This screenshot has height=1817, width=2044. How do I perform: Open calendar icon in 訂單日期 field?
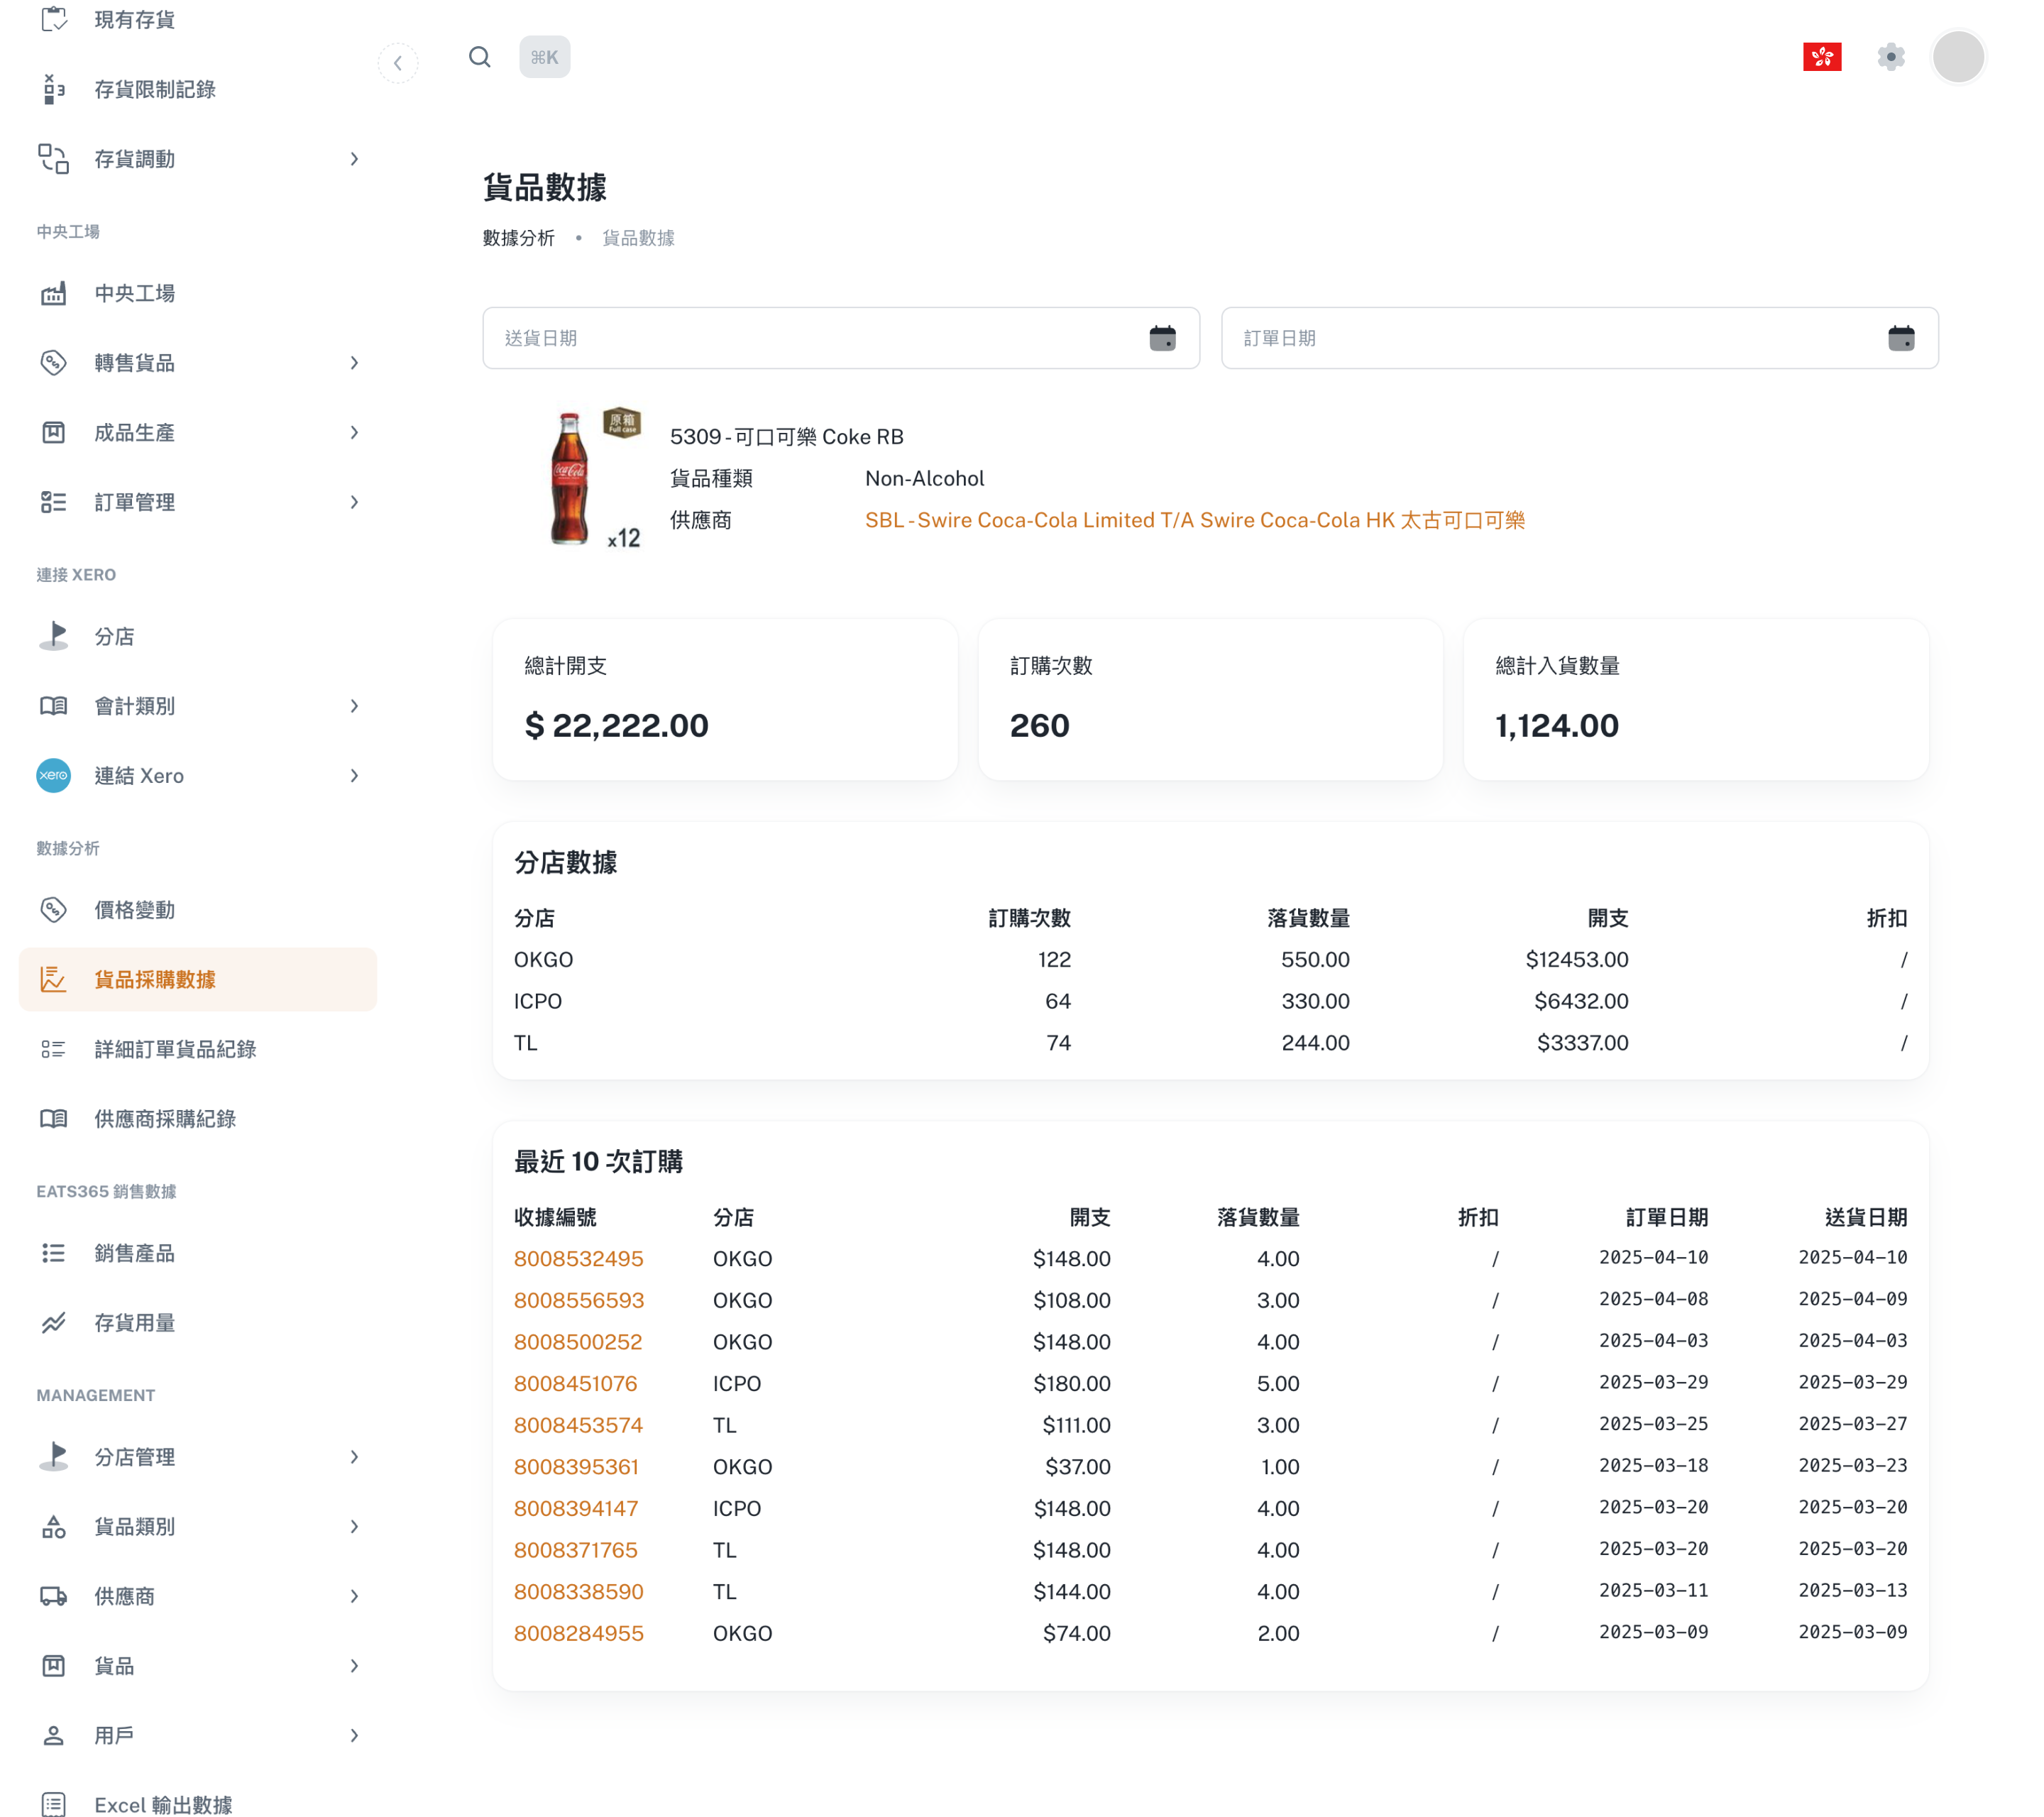[1901, 338]
